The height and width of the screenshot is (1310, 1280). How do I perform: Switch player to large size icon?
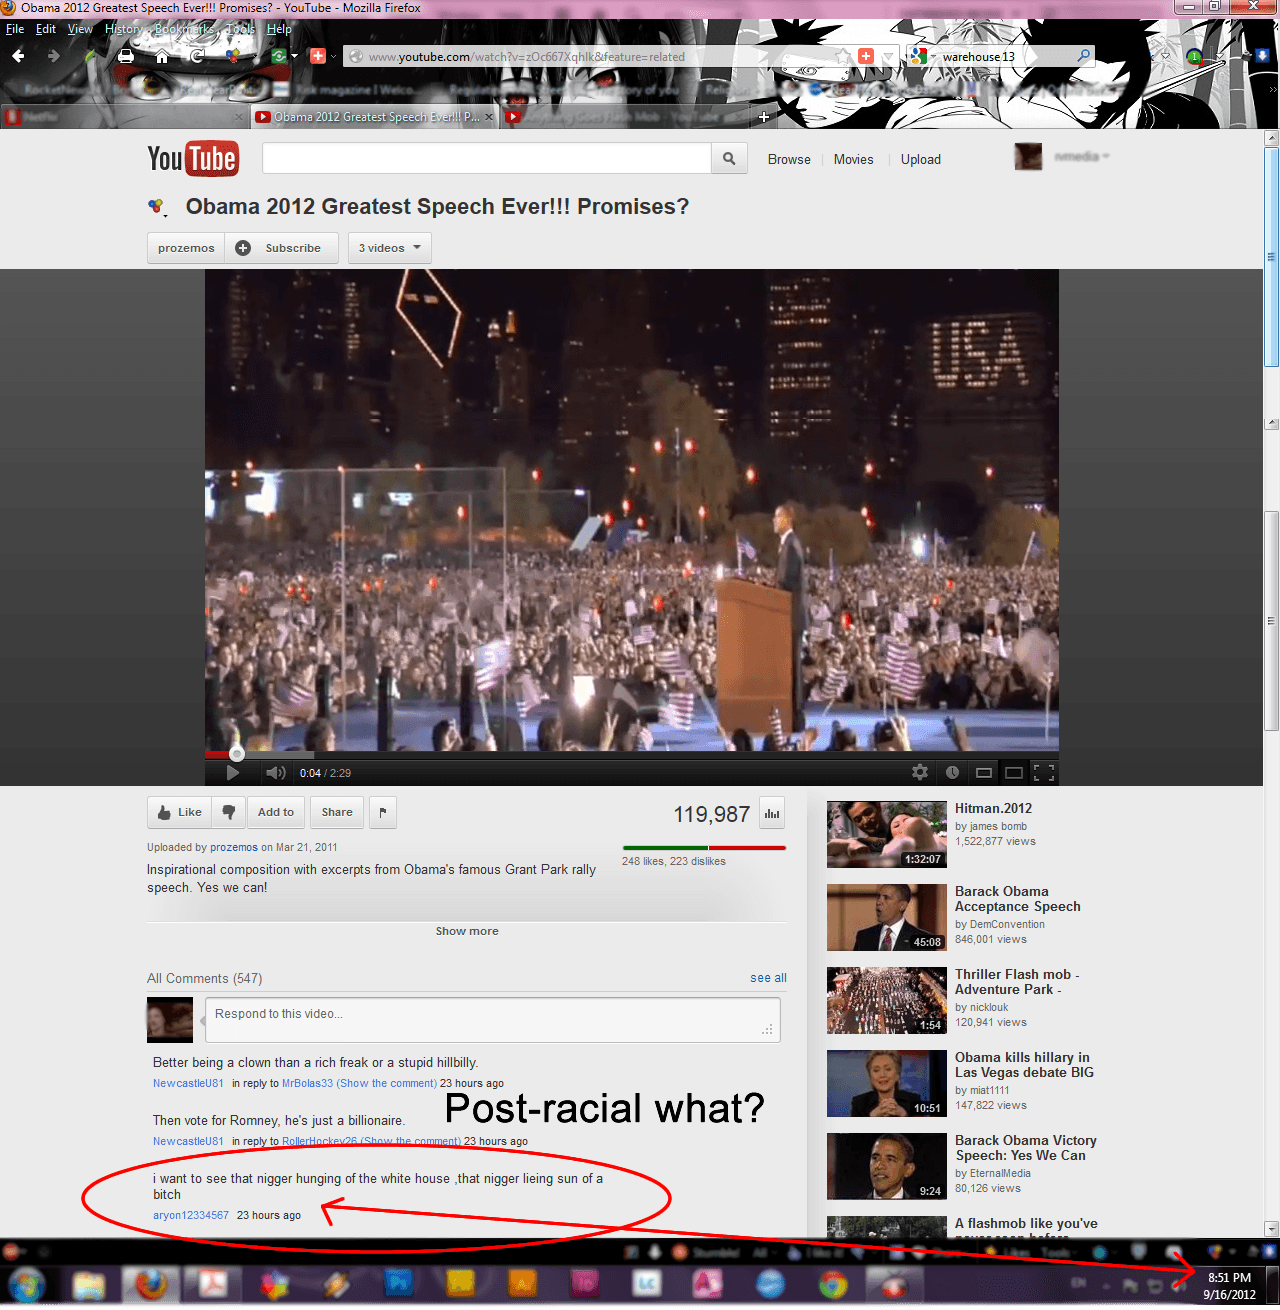1014,772
